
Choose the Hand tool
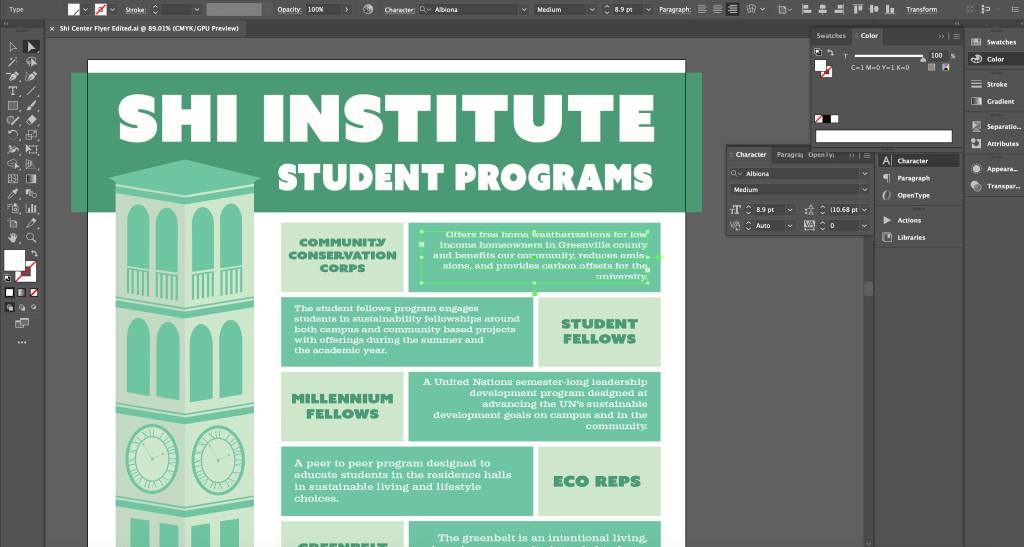pyautogui.click(x=13, y=239)
